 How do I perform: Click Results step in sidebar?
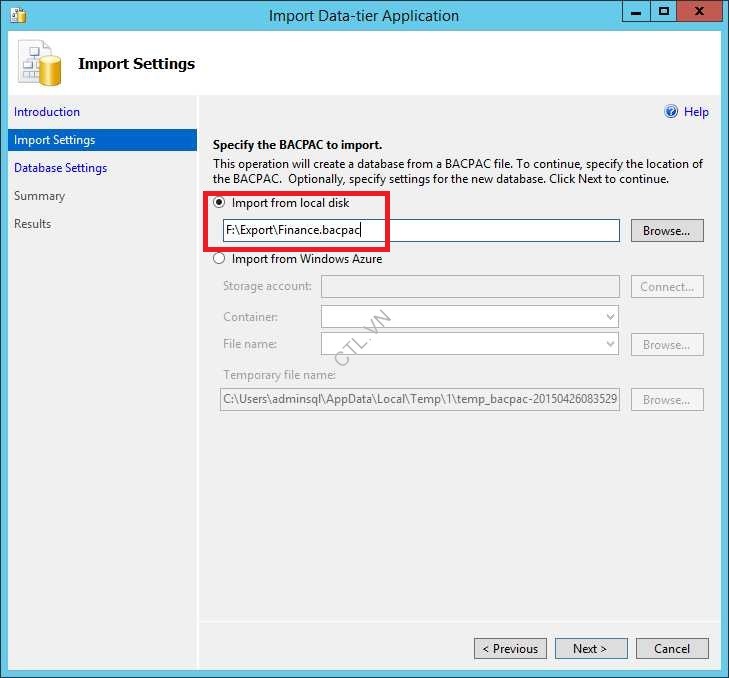33,224
